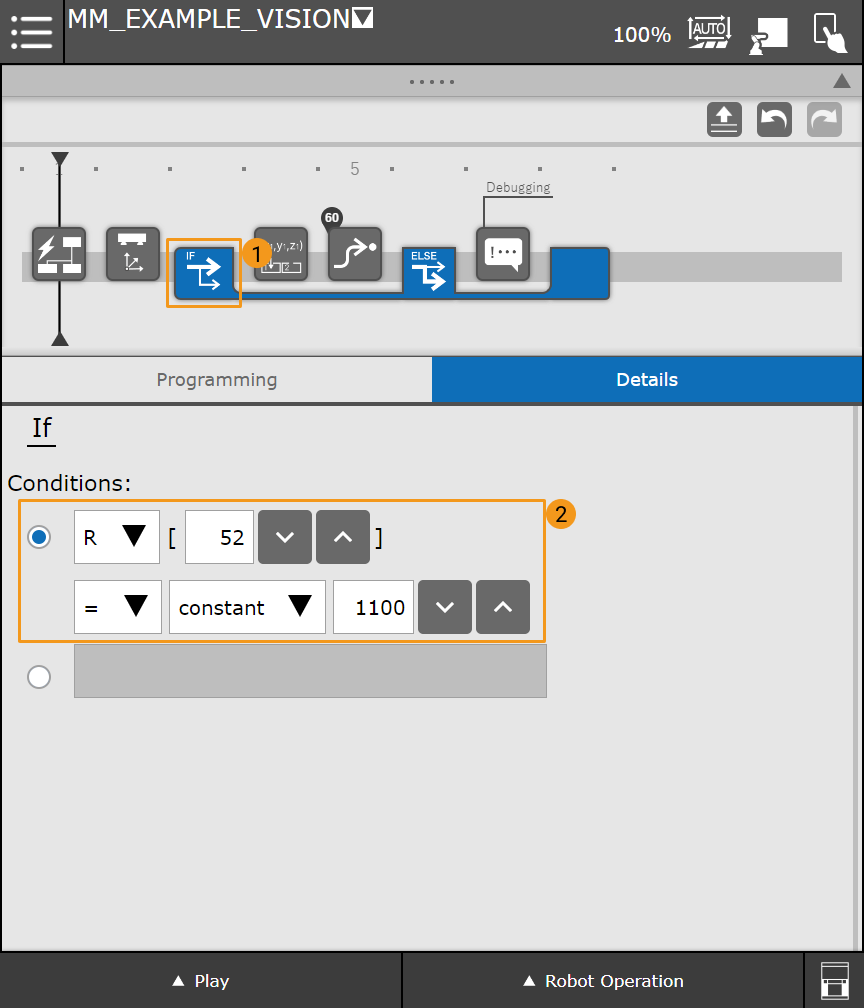
Task: Open the hamburger main menu
Action: coord(32,32)
